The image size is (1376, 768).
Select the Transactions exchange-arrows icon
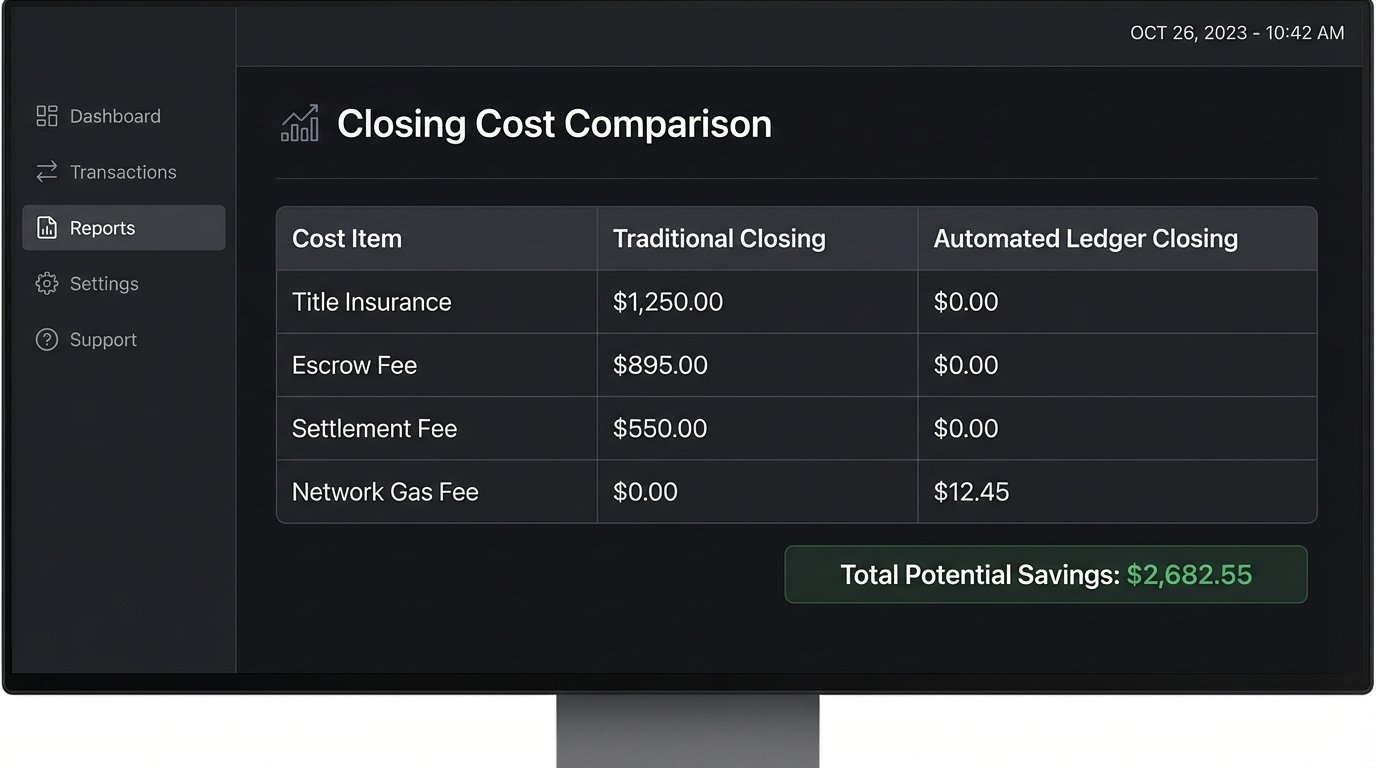(x=46, y=172)
